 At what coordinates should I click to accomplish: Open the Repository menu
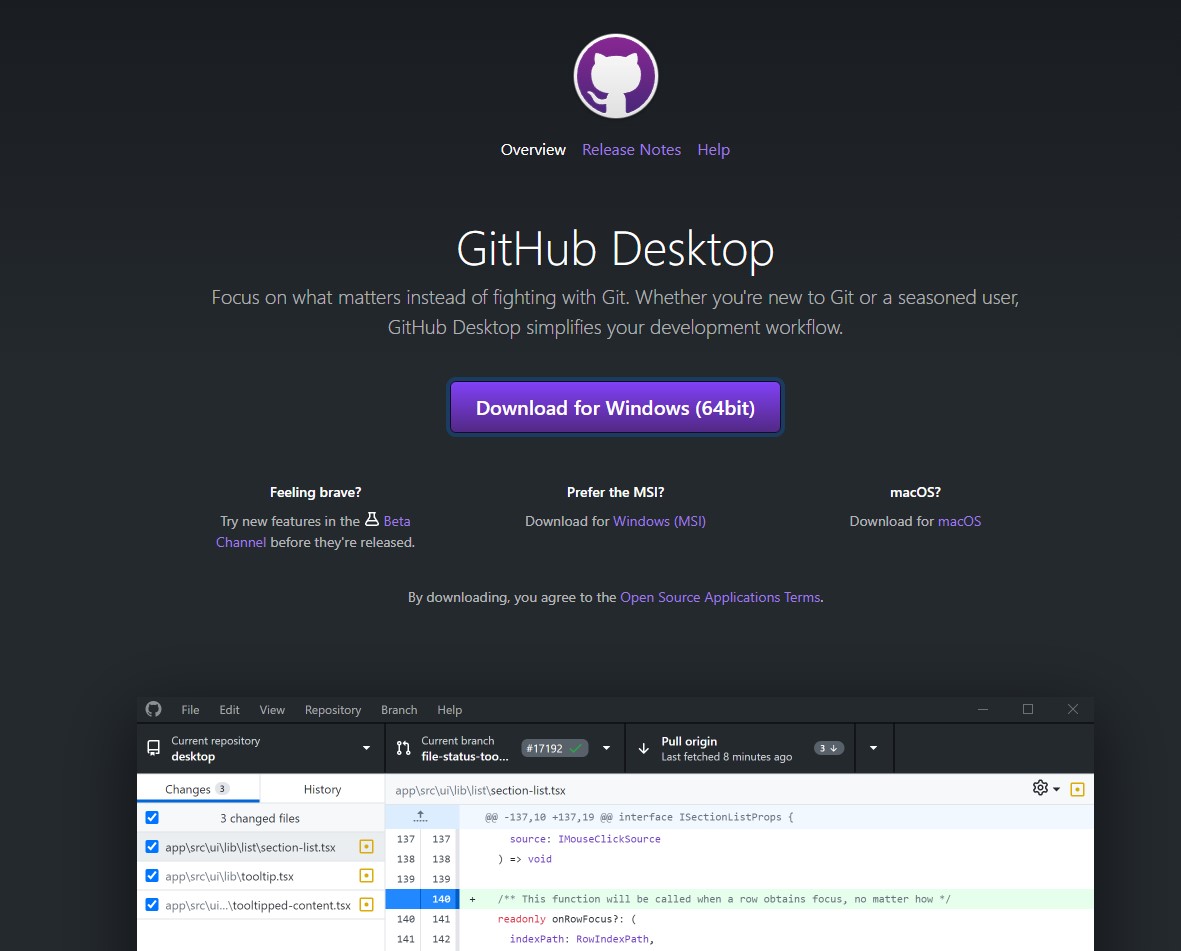[x=332, y=710]
